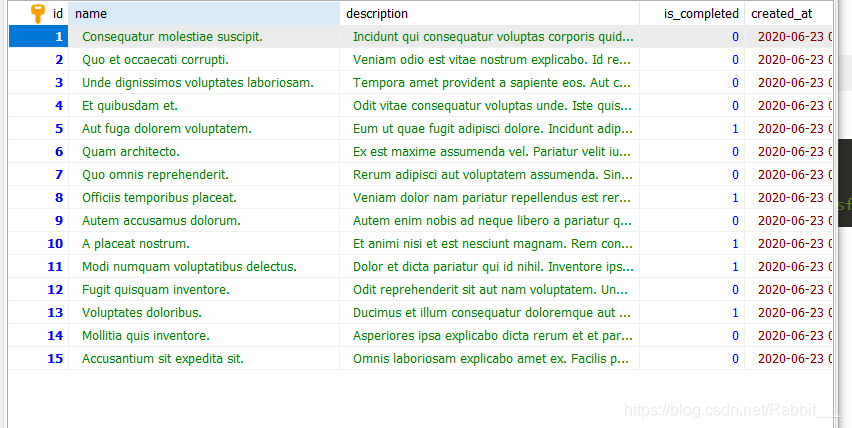Viewport: 852px width, 428px height.
Task: Select name 'Modi numquam voluptatibus delectus.'
Action: point(190,266)
